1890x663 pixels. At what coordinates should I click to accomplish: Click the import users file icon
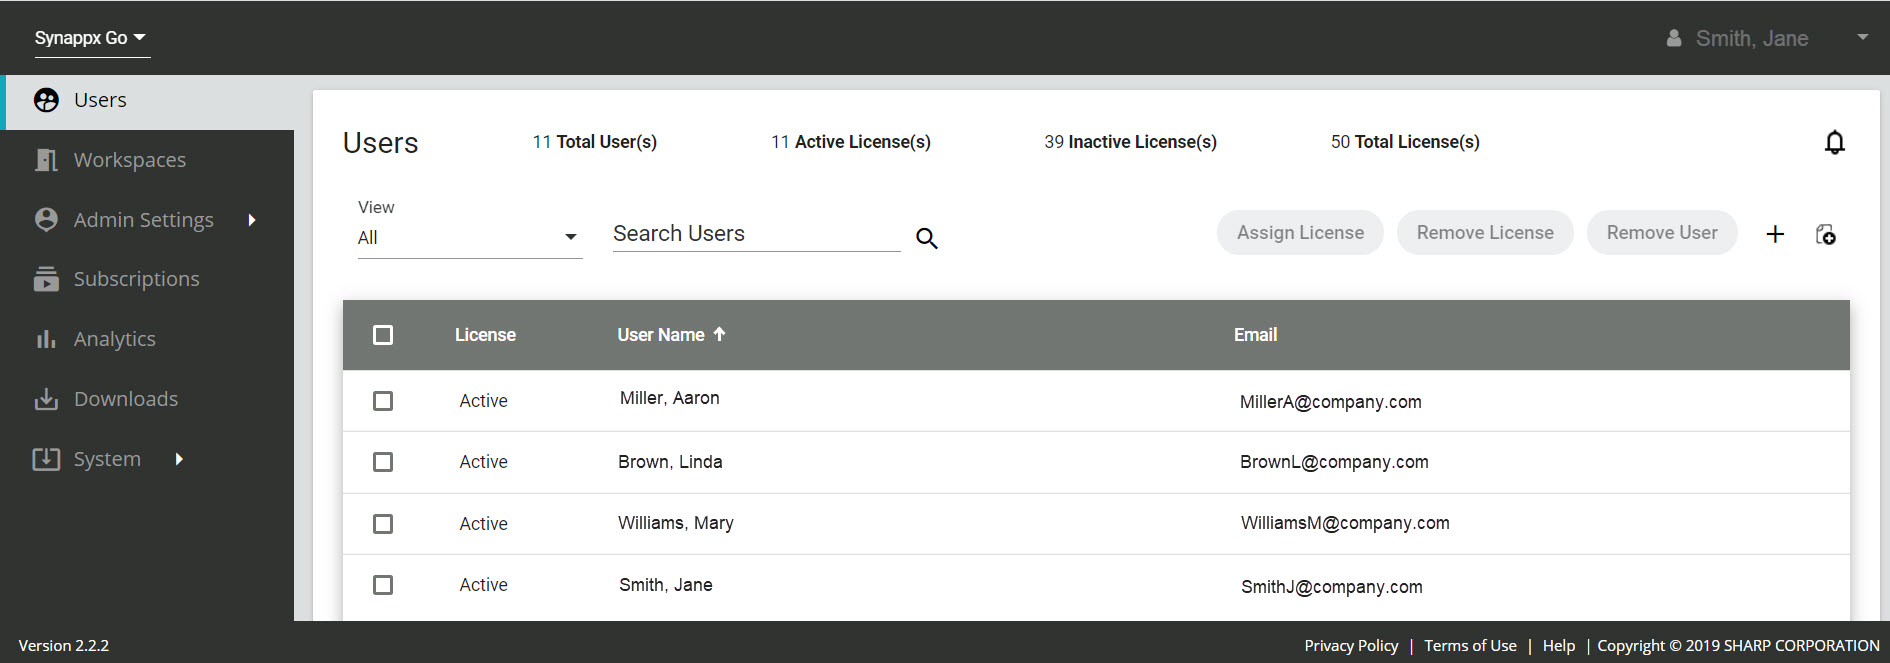[1826, 234]
